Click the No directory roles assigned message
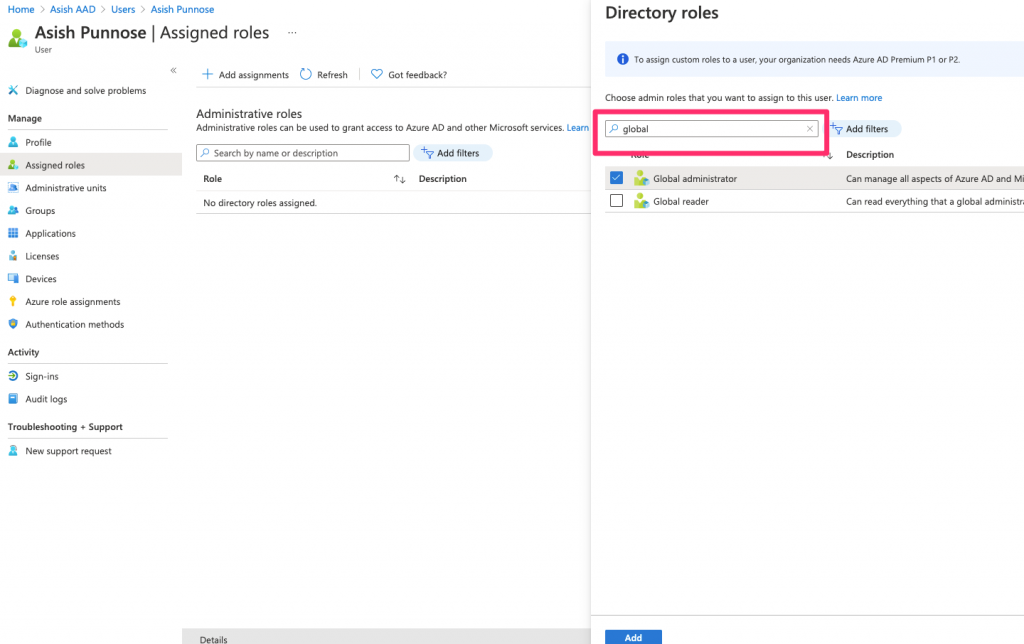The image size is (1024, 644). (x=260, y=203)
